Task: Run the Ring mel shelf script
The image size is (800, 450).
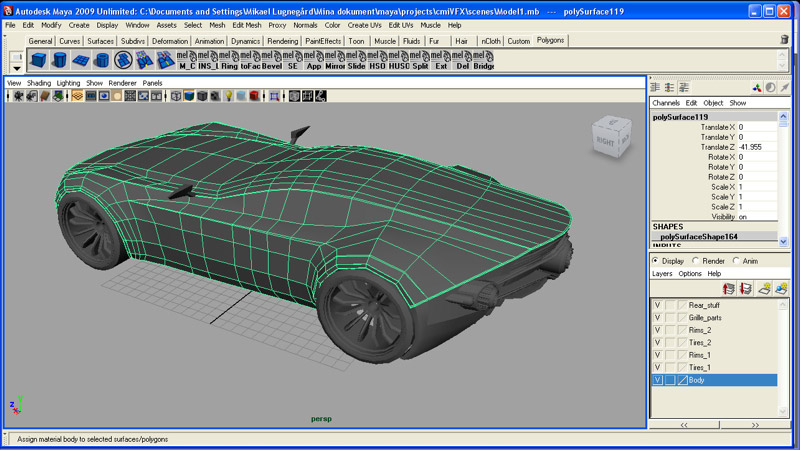Action: click(x=229, y=60)
